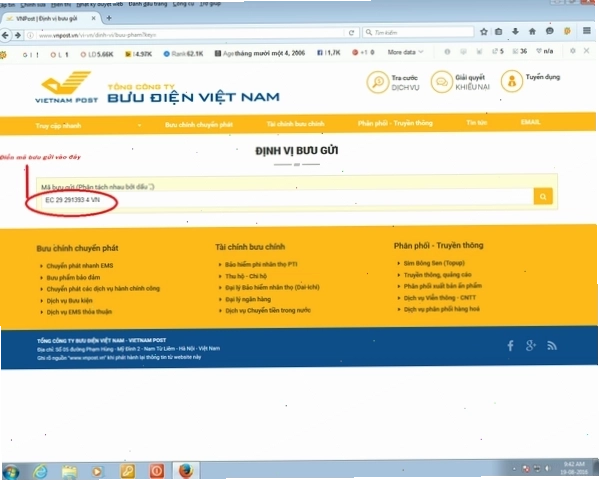Open a new browser tab

pos(109,18)
